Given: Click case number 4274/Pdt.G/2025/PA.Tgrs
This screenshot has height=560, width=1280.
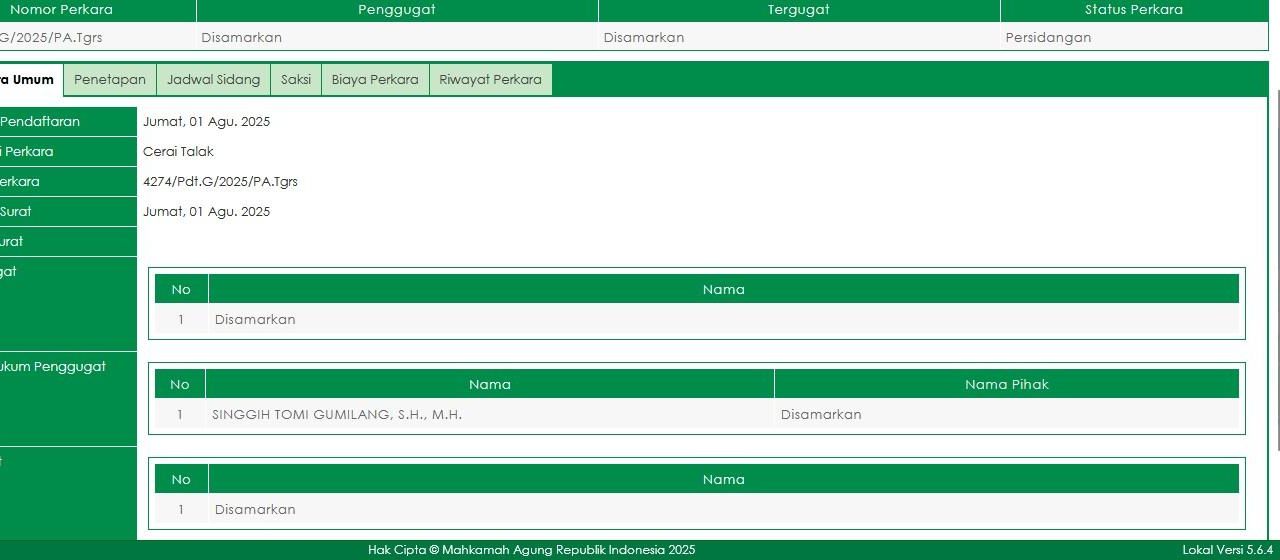Looking at the screenshot, I should pyautogui.click(x=220, y=182).
